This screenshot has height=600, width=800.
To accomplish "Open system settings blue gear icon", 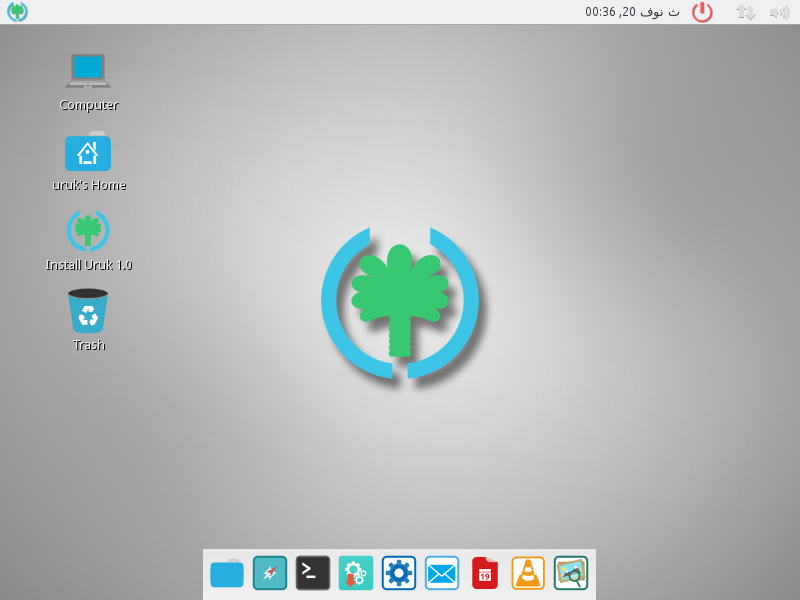I will click(x=399, y=573).
